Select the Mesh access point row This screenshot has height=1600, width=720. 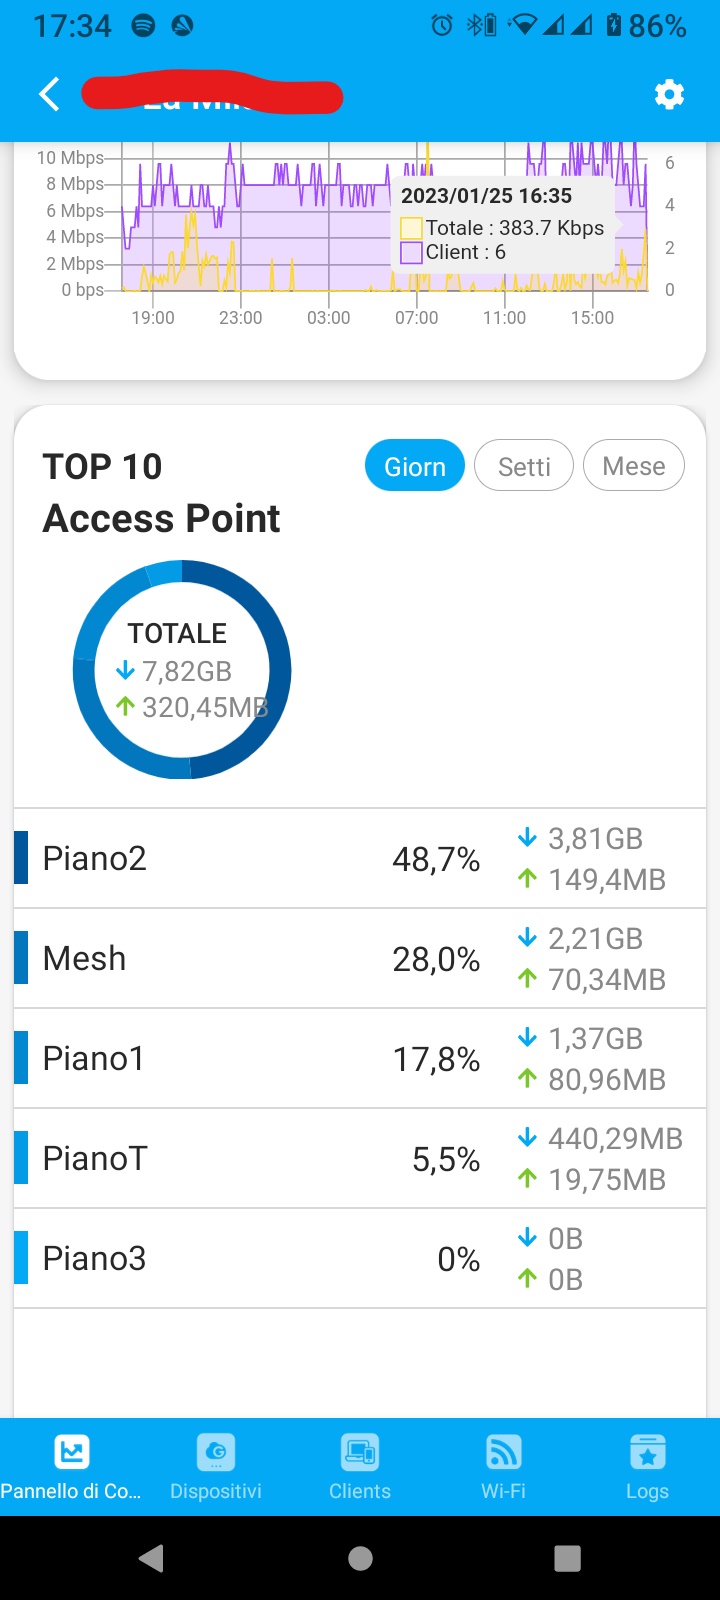[360, 958]
